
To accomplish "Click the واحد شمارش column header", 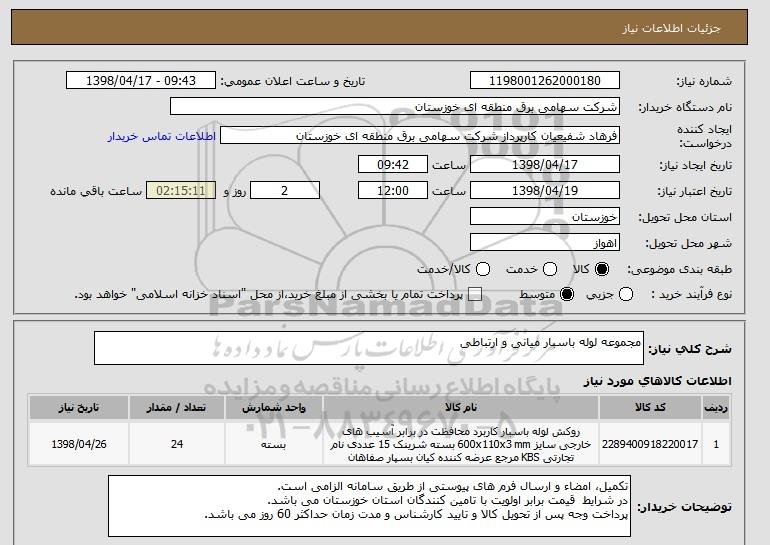I will [x=274, y=408].
